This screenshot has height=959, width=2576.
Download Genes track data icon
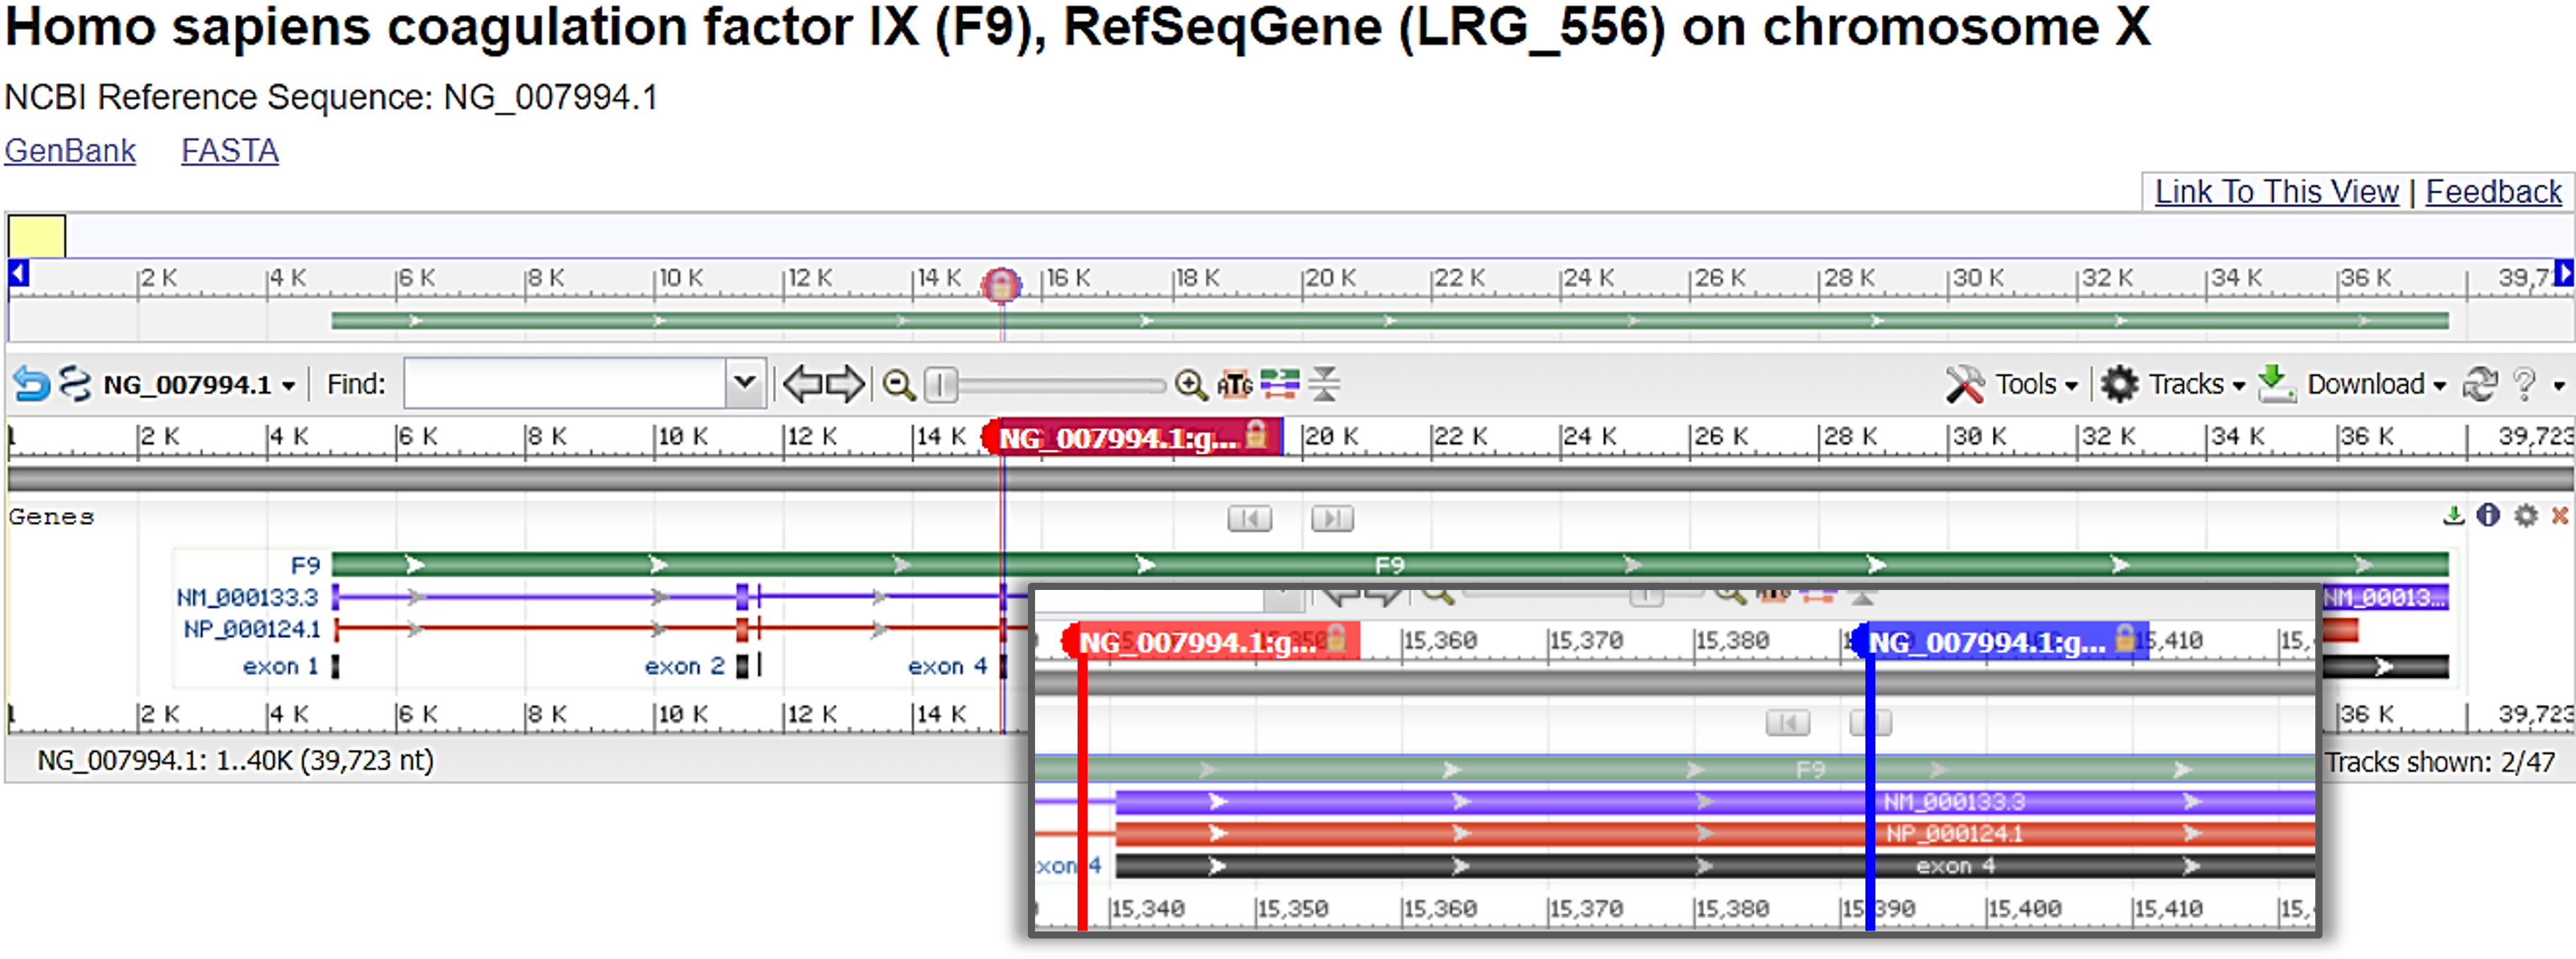point(2453,516)
